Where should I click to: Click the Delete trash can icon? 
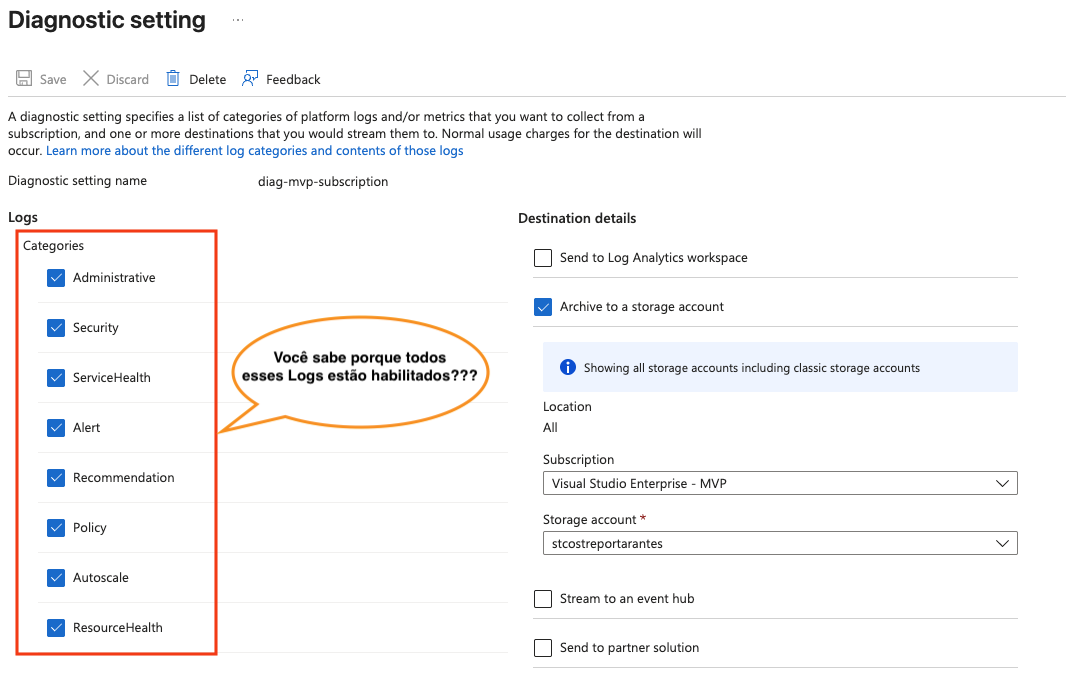pos(173,78)
